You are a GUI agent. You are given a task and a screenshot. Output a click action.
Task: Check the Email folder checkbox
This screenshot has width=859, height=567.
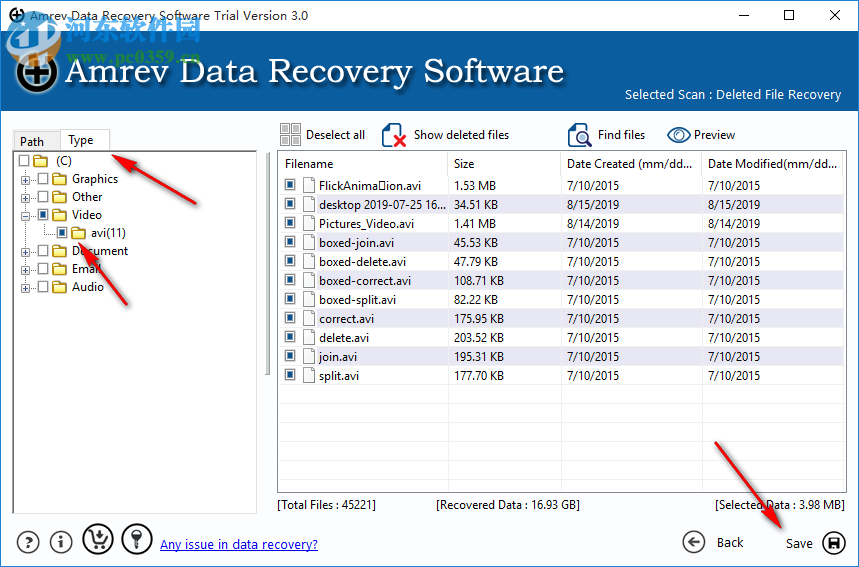coord(43,268)
